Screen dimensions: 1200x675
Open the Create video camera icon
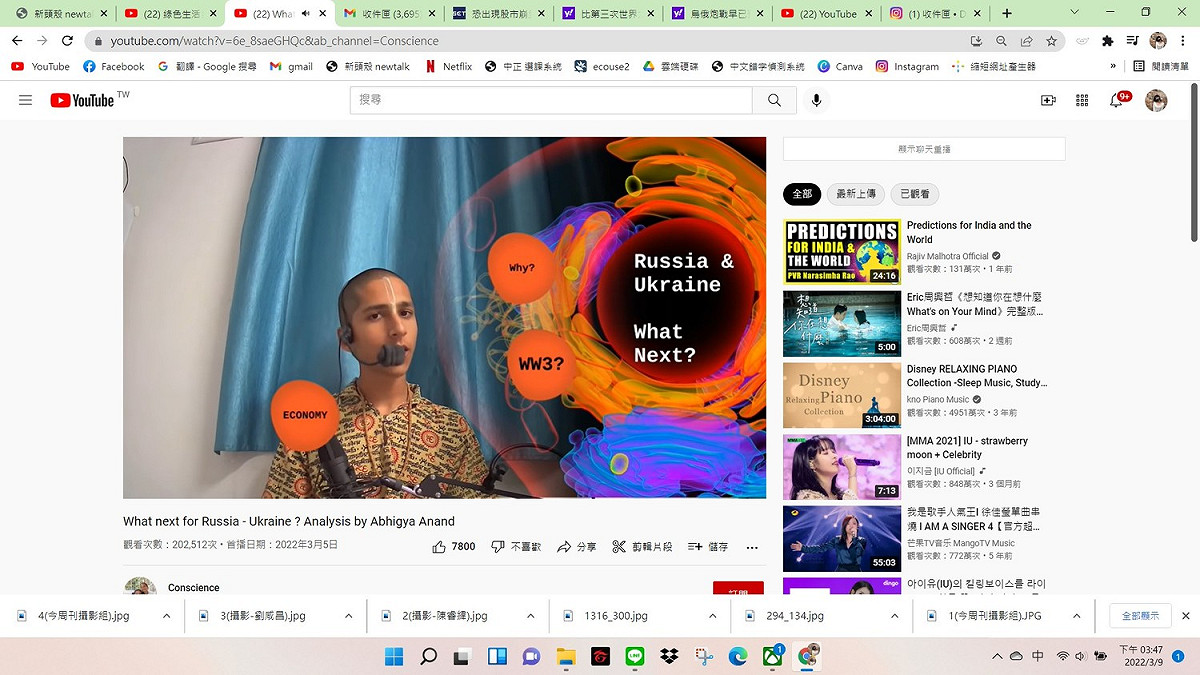click(x=1048, y=100)
